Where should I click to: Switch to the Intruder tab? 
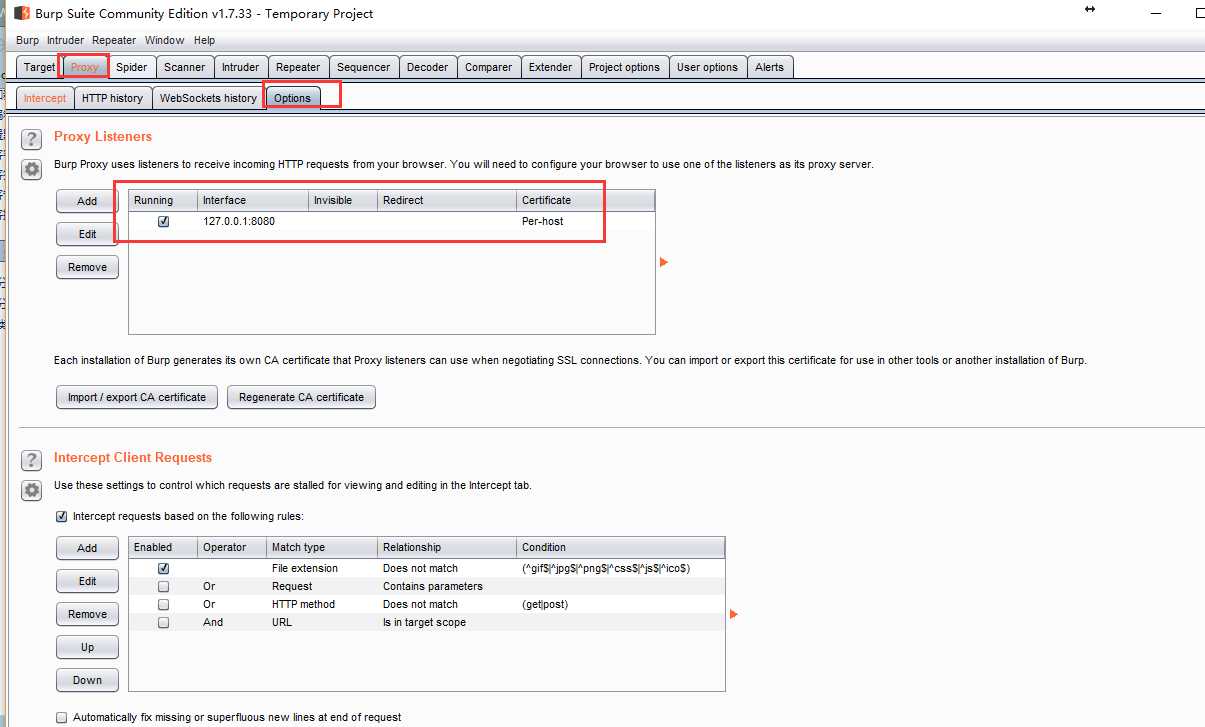click(x=241, y=67)
